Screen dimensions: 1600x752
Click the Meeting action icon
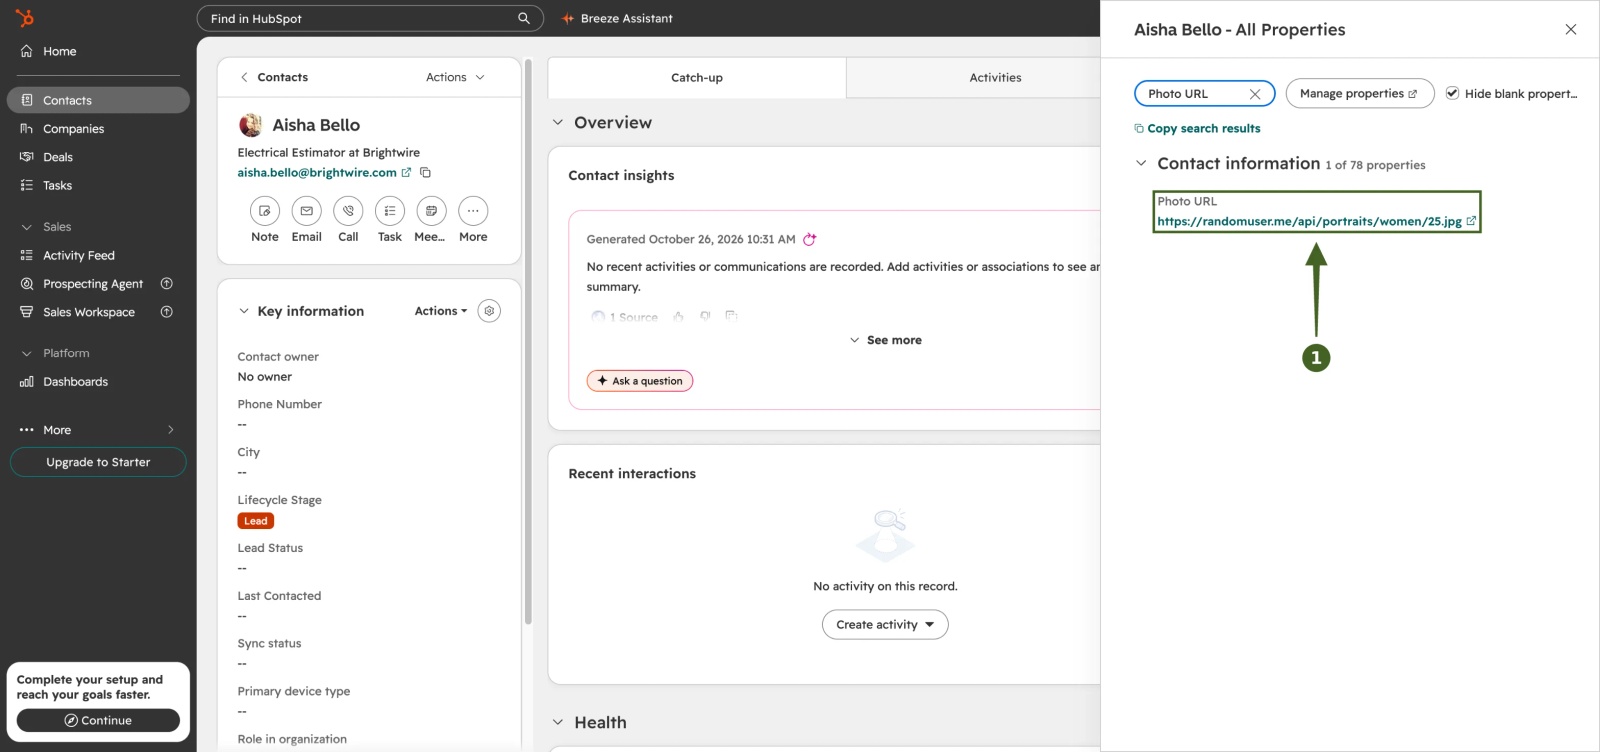click(x=431, y=211)
